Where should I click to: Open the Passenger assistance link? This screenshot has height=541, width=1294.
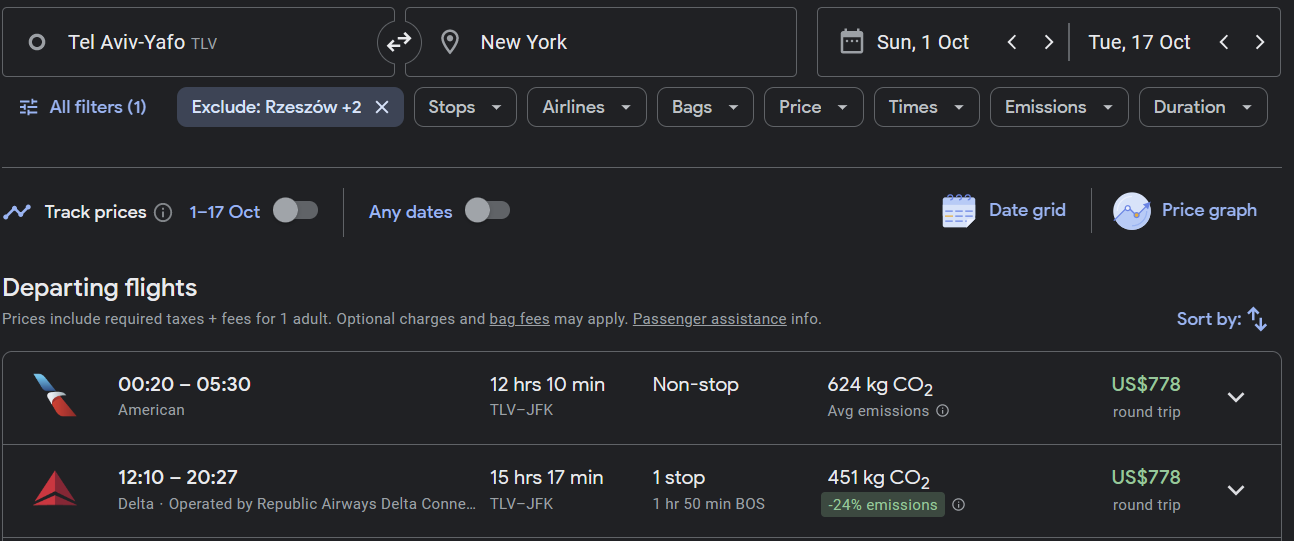(709, 319)
